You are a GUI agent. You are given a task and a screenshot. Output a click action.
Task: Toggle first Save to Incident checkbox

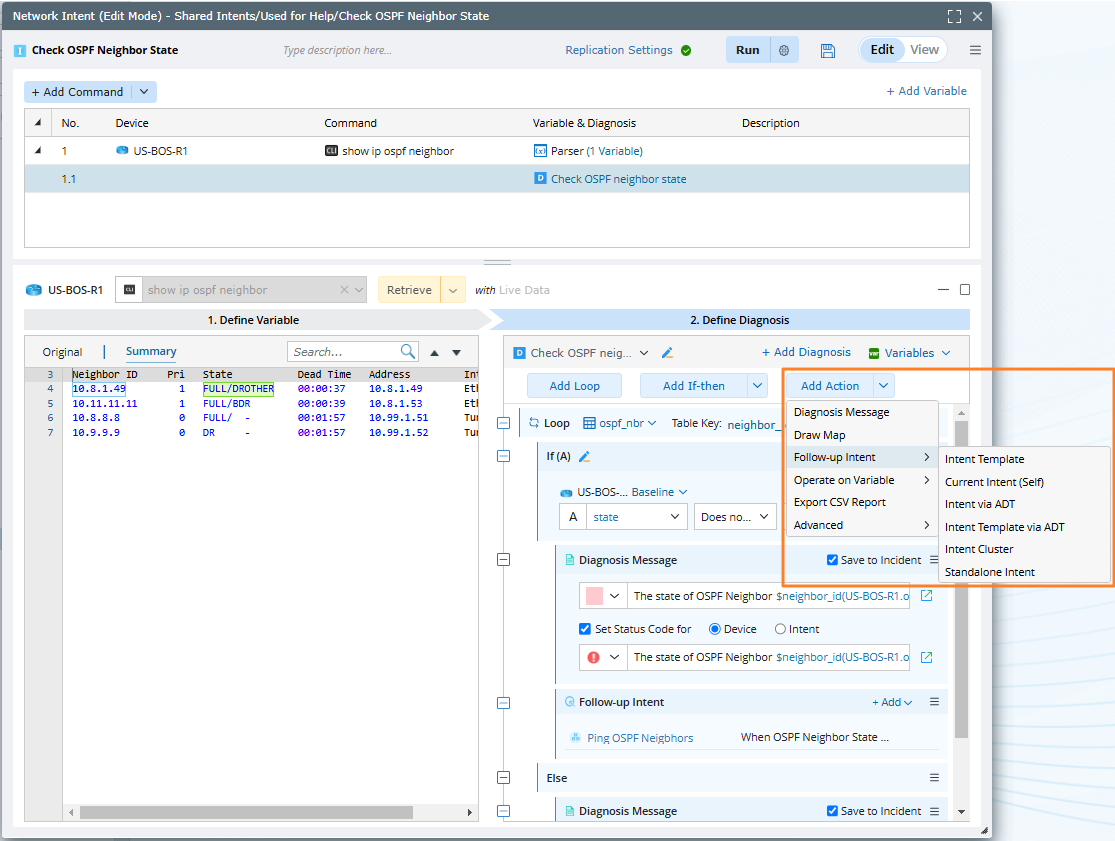coord(833,560)
